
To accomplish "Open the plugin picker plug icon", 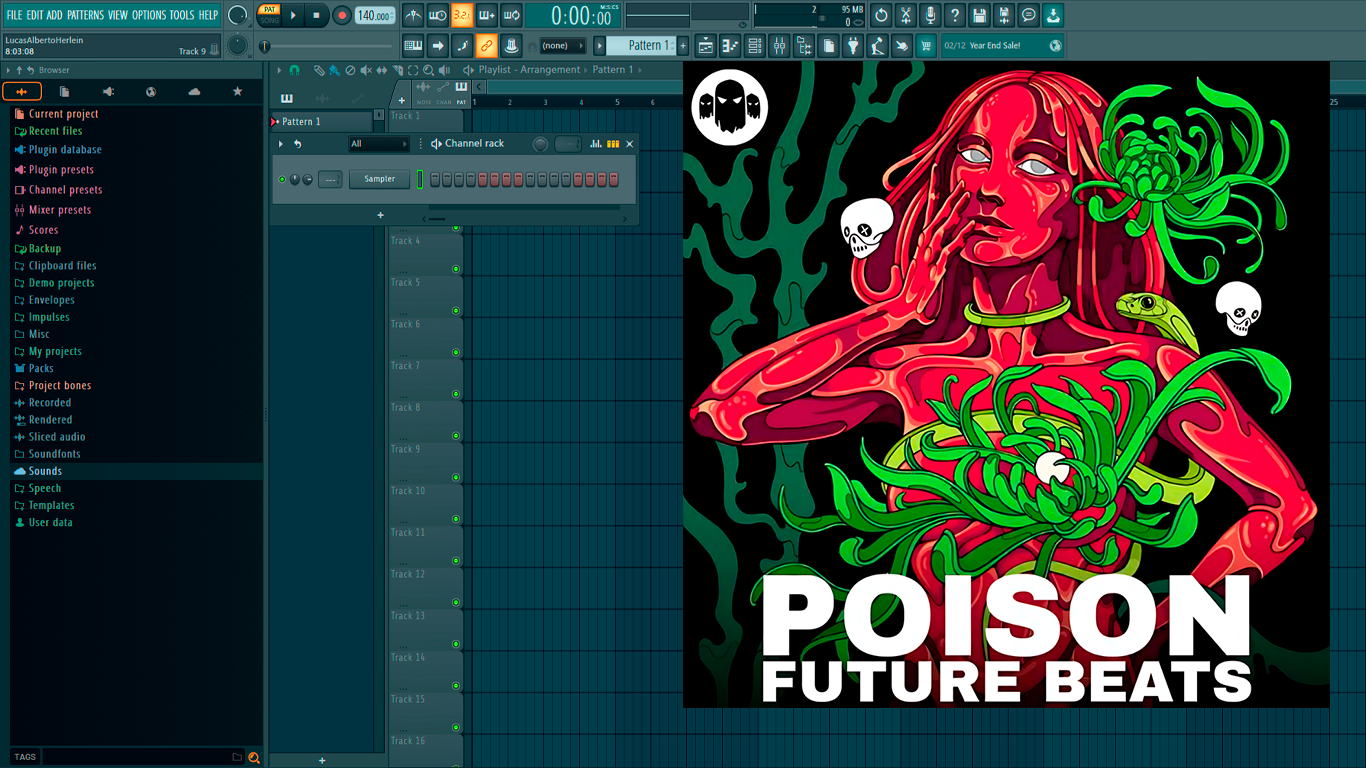I will [x=853, y=45].
